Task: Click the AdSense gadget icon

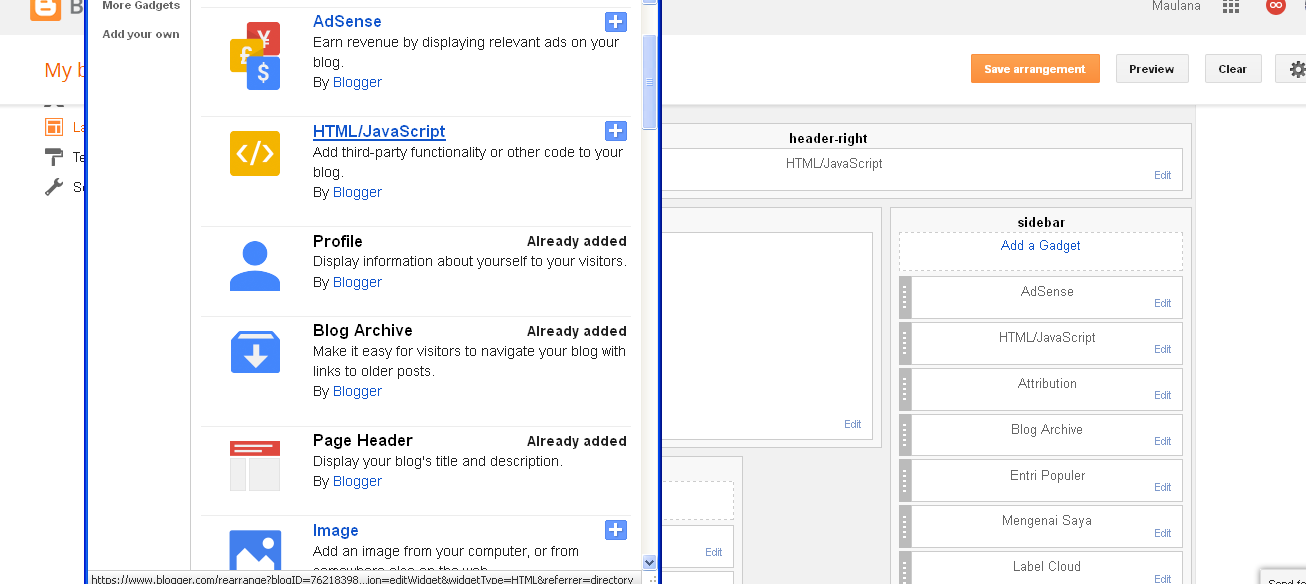Action: pyautogui.click(x=255, y=56)
